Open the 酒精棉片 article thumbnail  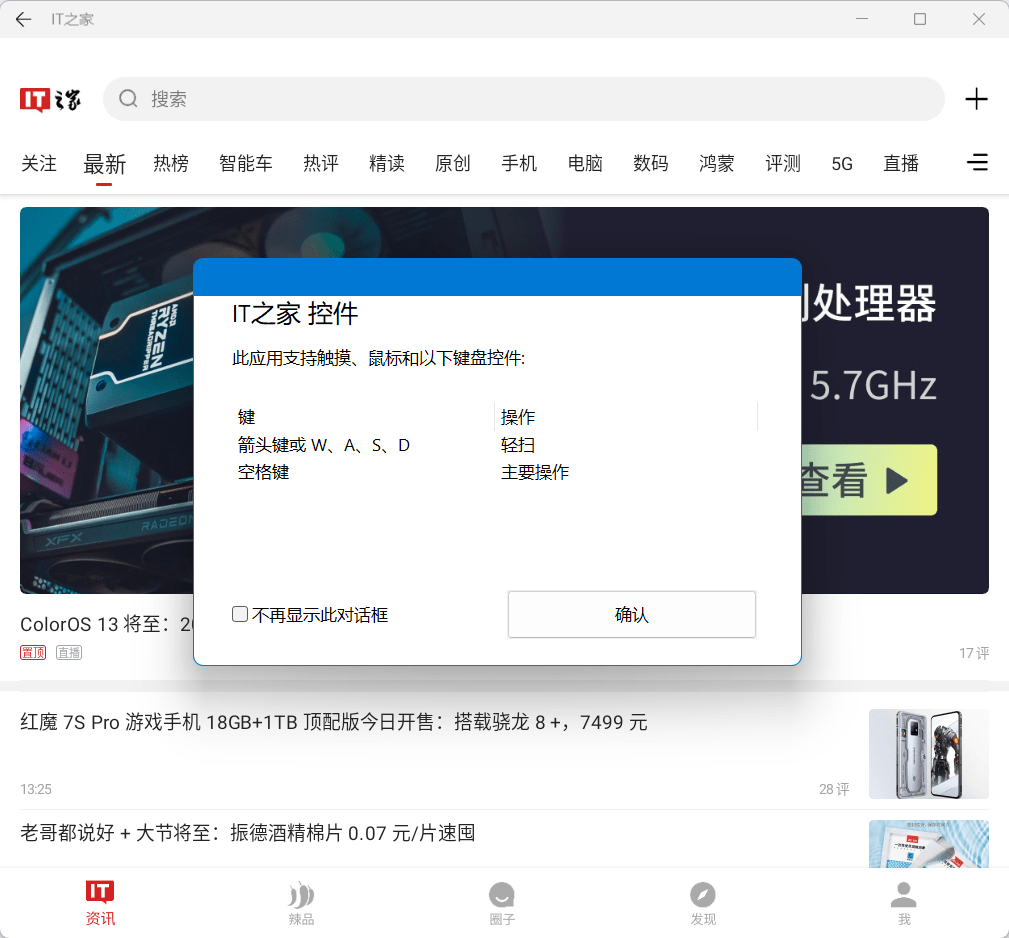[x=929, y=843]
